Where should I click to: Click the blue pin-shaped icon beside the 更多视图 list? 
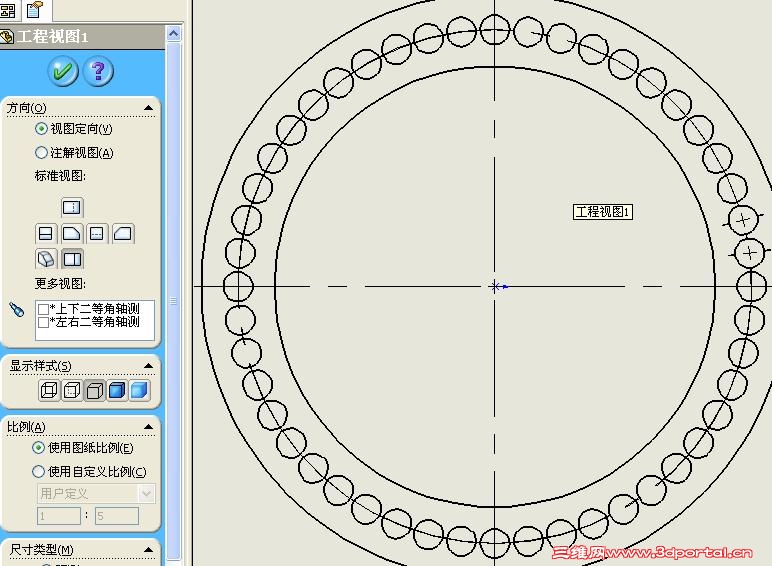tap(16, 310)
